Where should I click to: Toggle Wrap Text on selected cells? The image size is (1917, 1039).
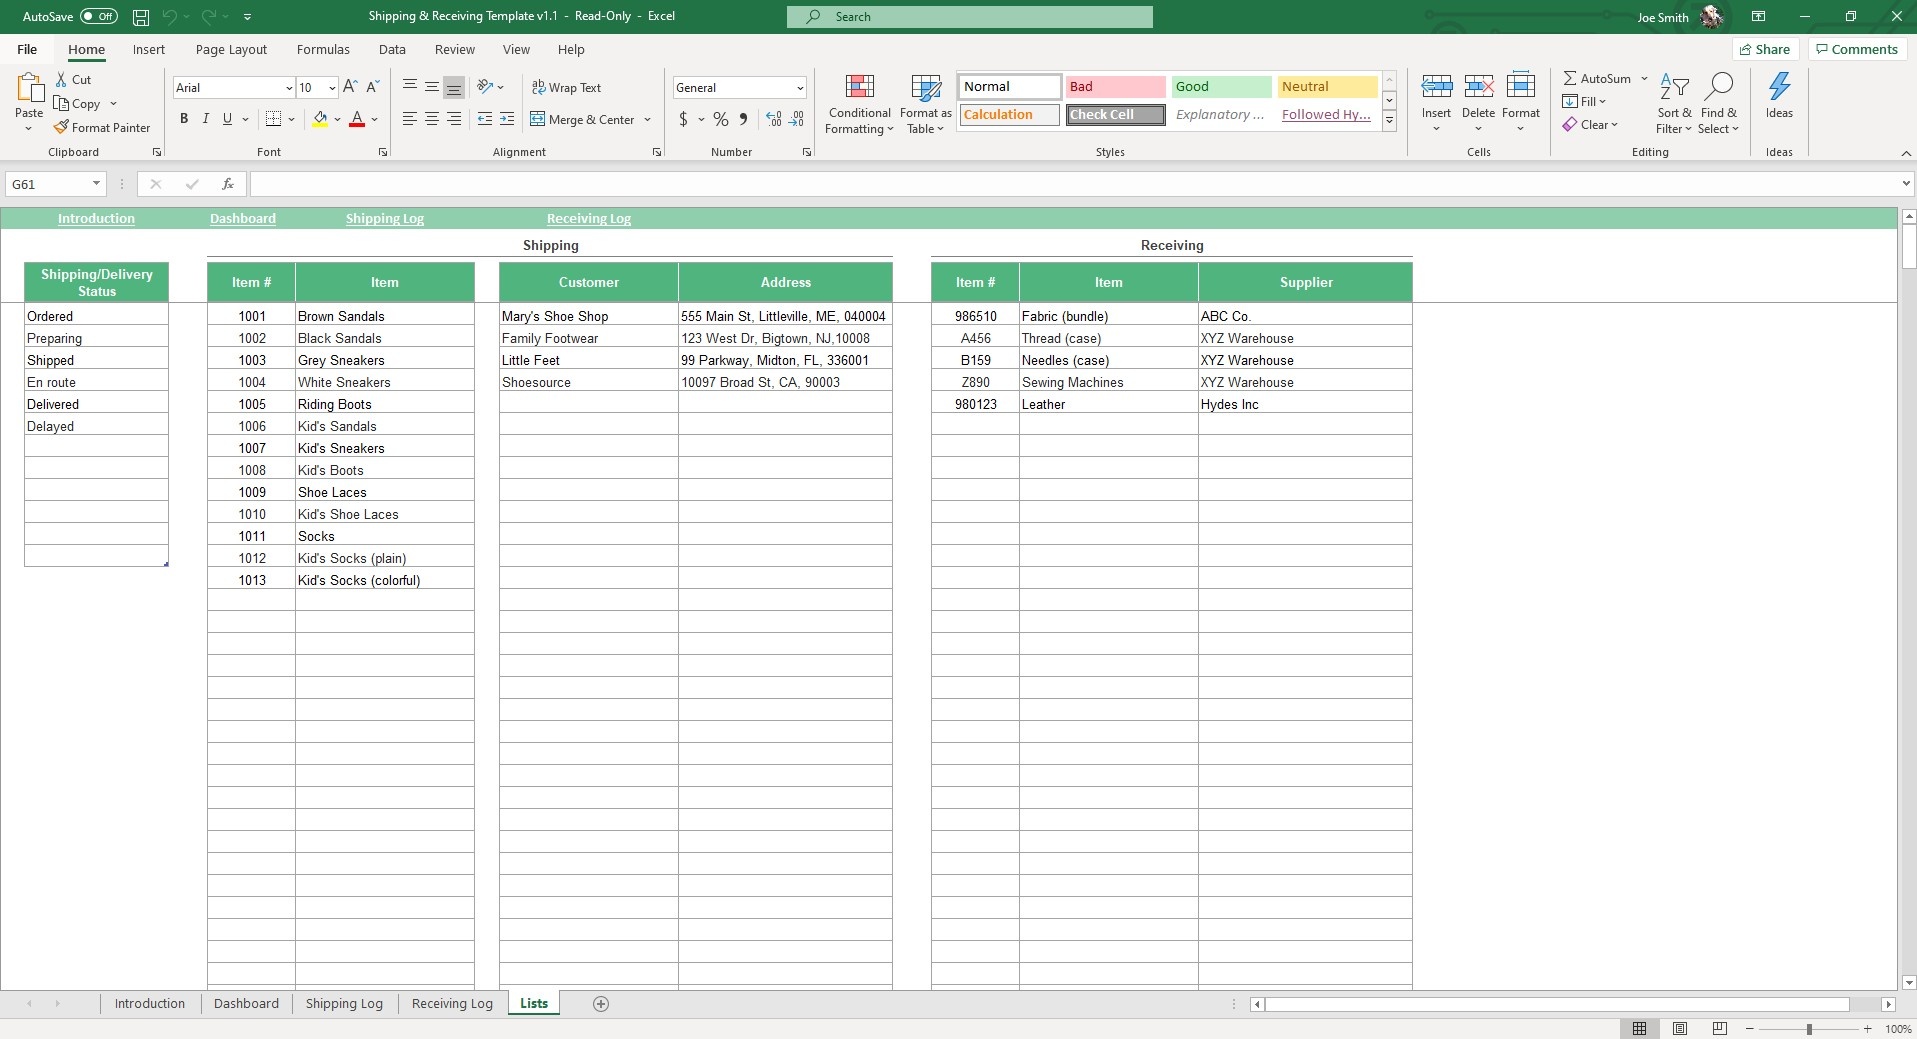(x=566, y=88)
